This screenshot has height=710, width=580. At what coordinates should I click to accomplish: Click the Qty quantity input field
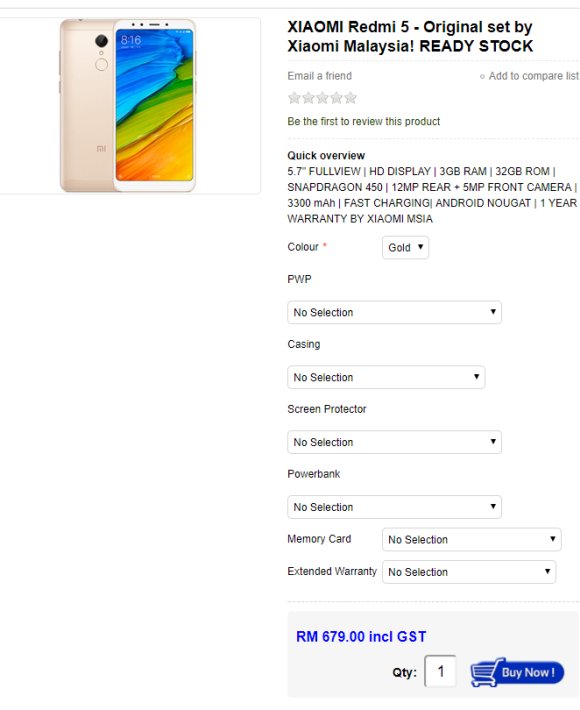click(440, 671)
